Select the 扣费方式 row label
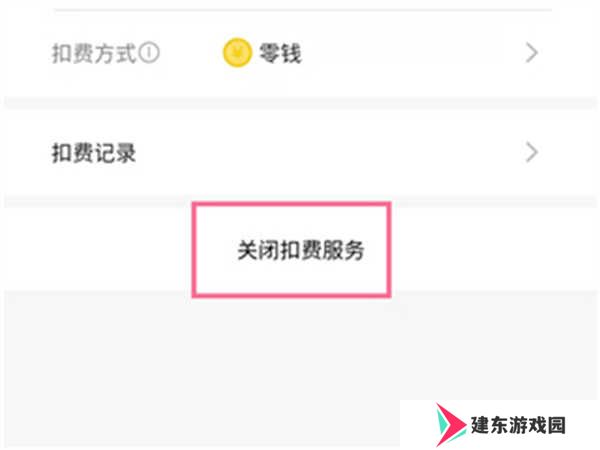The width and height of the screenshot is (600, 450). pos(94,53)
